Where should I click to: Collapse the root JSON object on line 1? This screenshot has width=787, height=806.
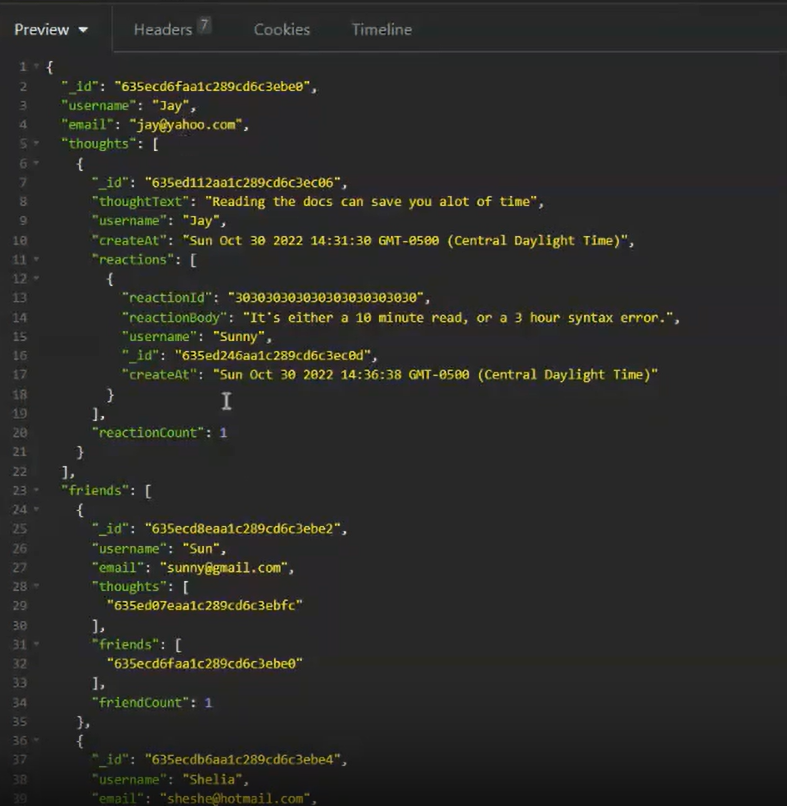(37, 67)
